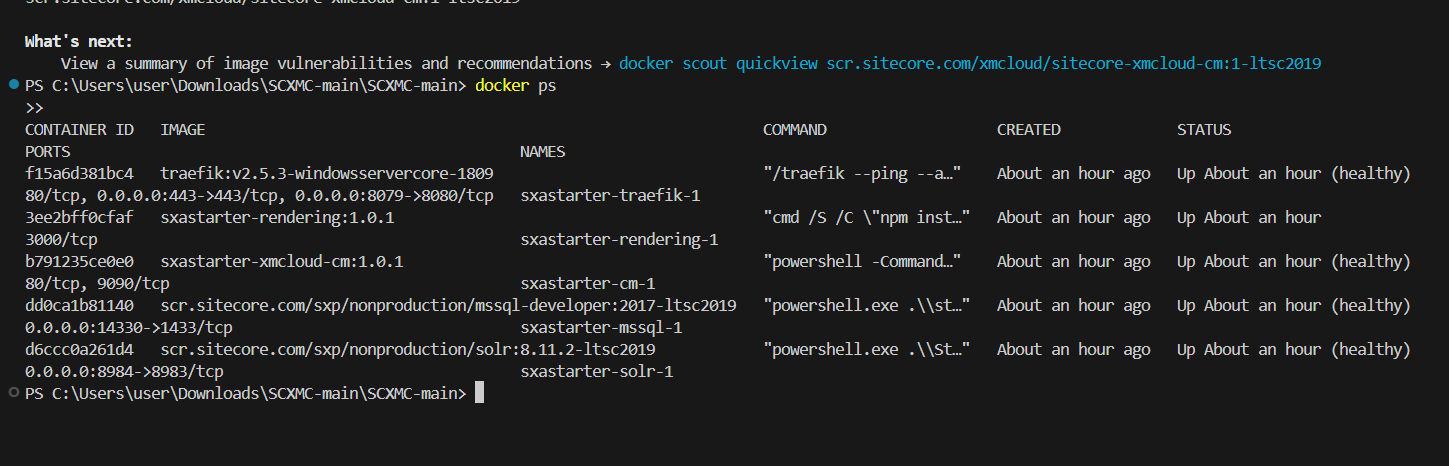Image resolution: width=1449 pixels, height=466 pixels.
Task: Click the sxastarter-rendering-1 container name
Action: point(619,240)
